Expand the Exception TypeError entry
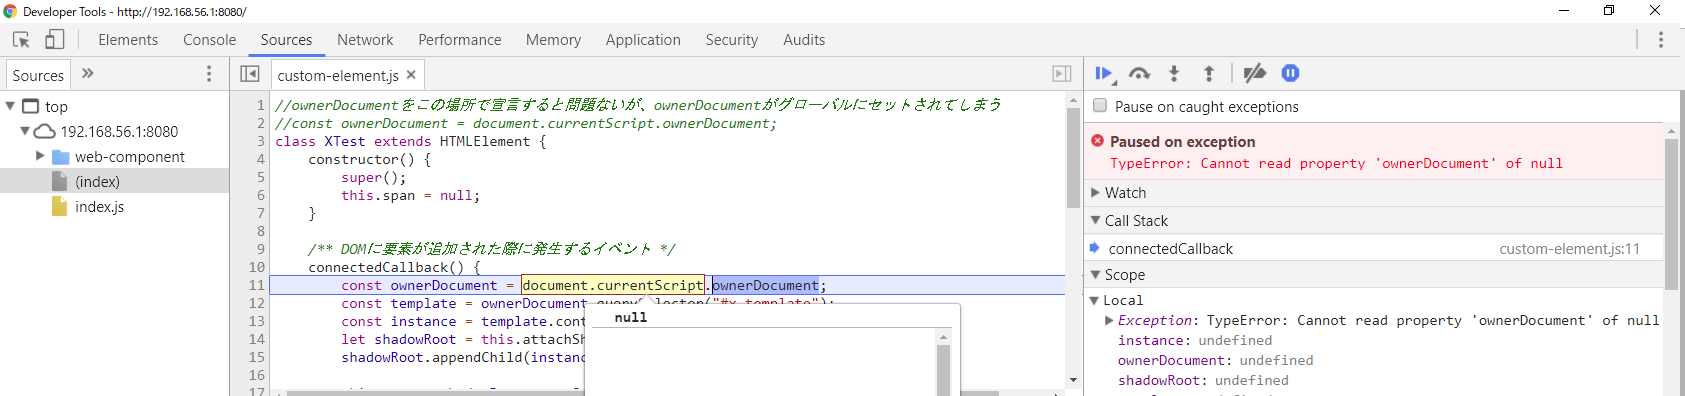This screenshot has width=1685, height=396. (x=1109, y=320)
